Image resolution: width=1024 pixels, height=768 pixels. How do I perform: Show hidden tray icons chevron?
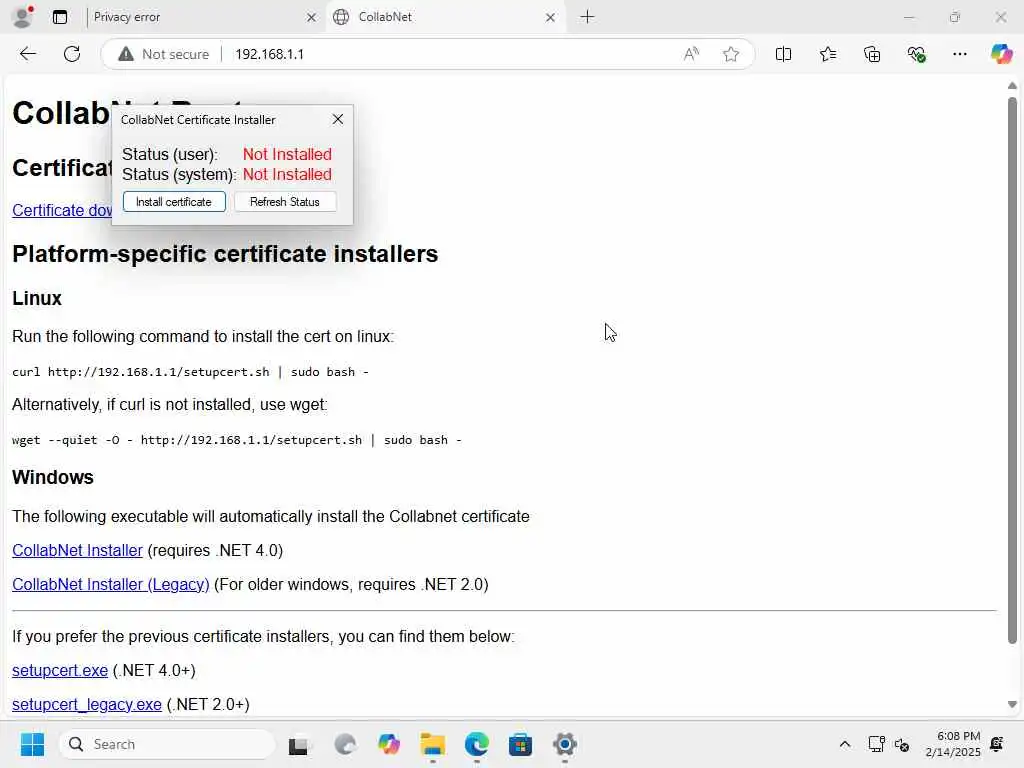(x=844, y=744)
